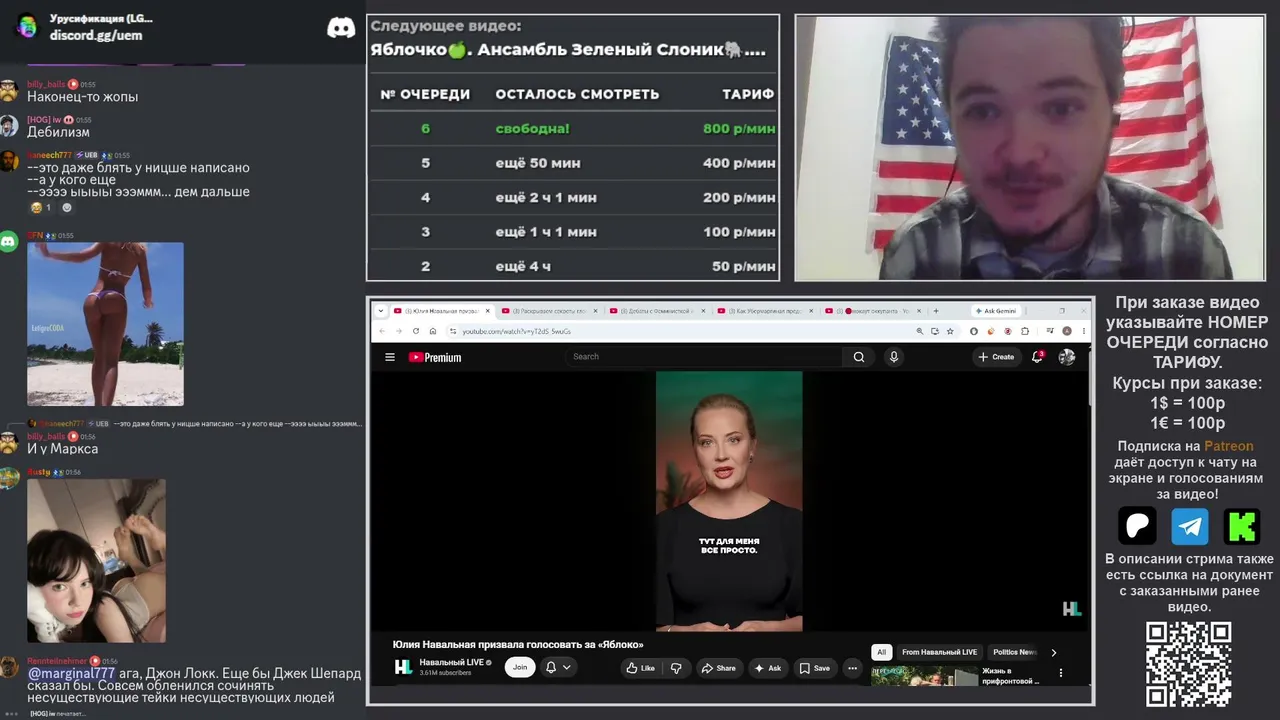Click billy_balls avatar beside 'Наконец-то жопы'
Image resolution: width=1280 pixels, height=720 pixels.
[9, 91]
